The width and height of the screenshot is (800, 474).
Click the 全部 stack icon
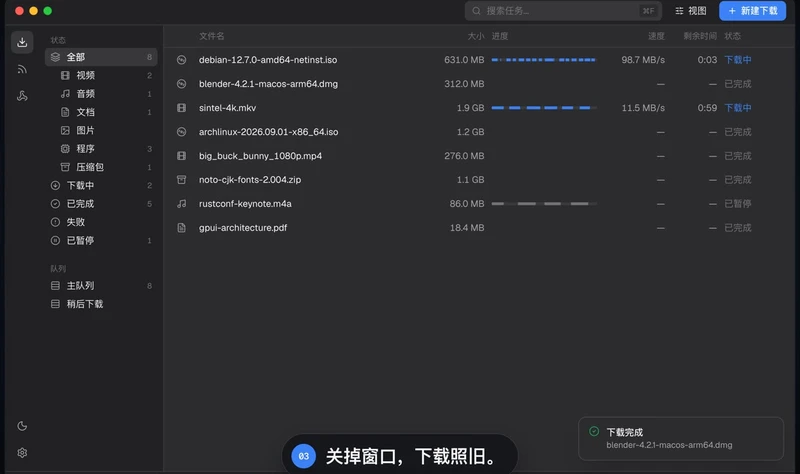pos(56,57)
